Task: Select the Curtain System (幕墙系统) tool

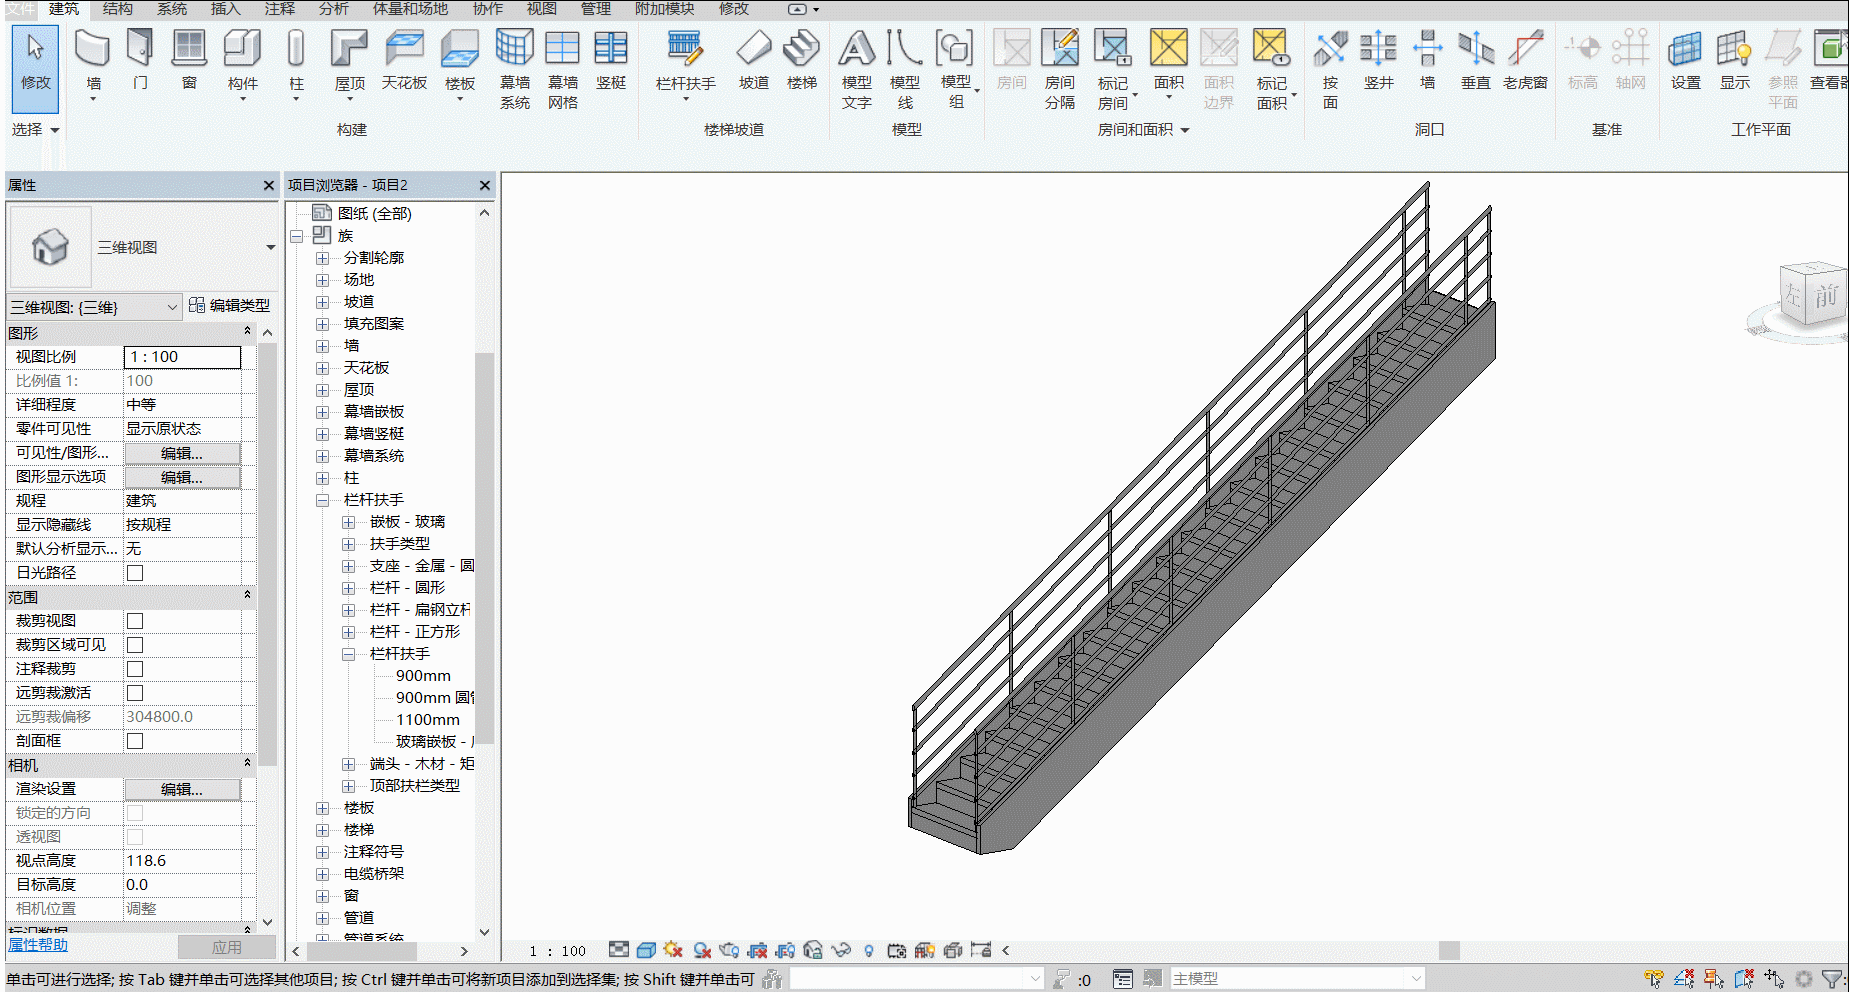Action: tap(515, 68)
